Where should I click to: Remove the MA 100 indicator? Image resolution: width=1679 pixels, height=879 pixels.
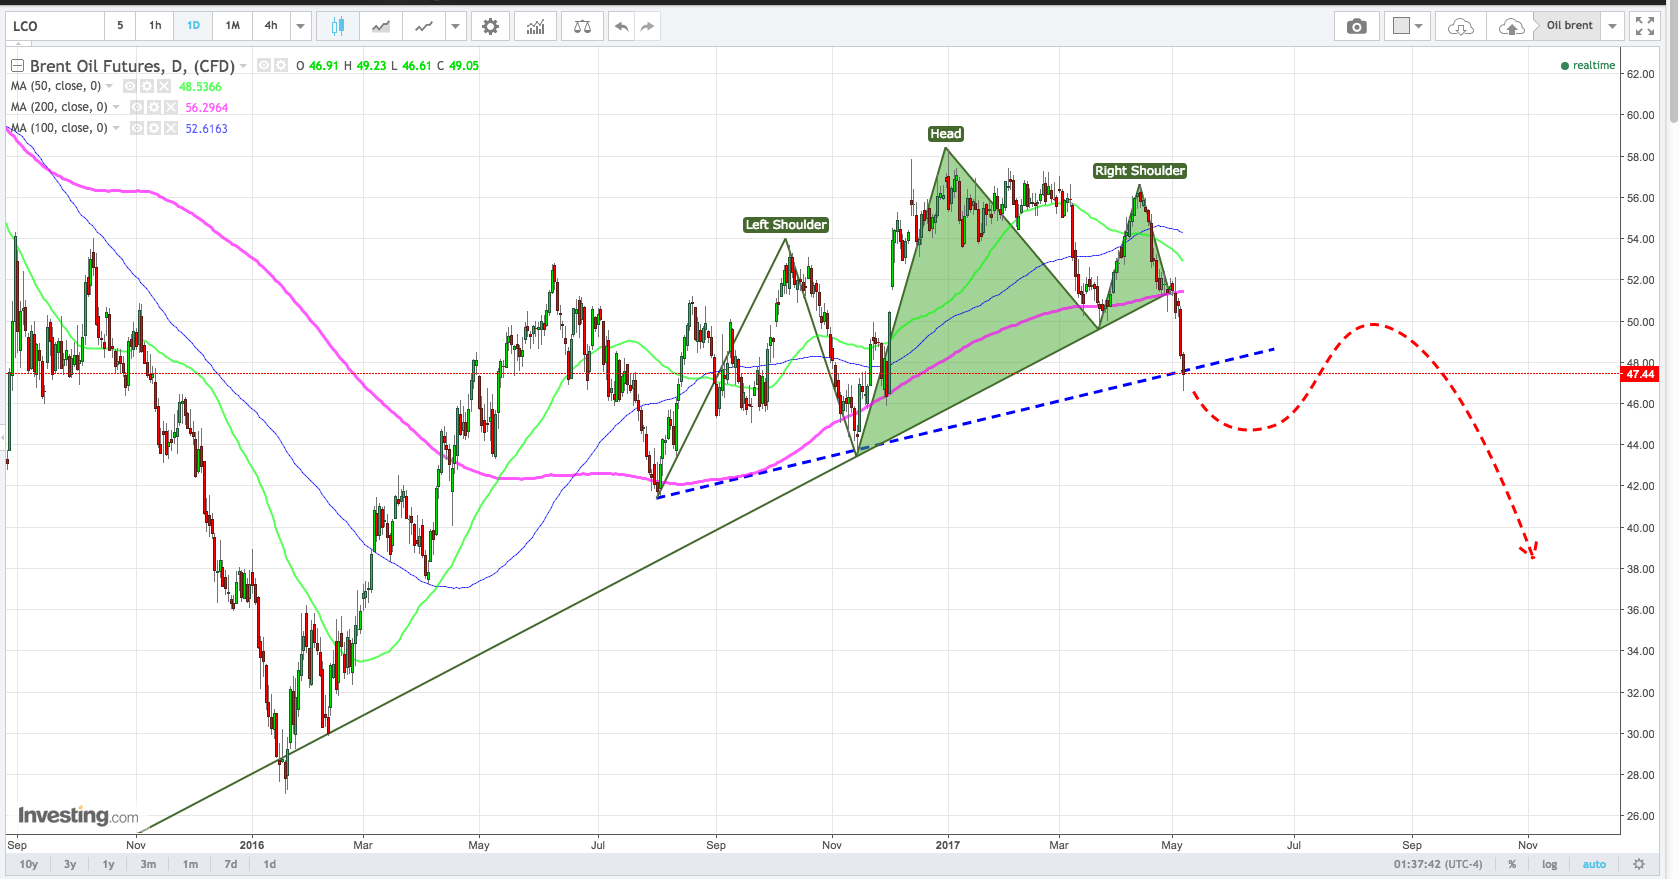(171, 128)
